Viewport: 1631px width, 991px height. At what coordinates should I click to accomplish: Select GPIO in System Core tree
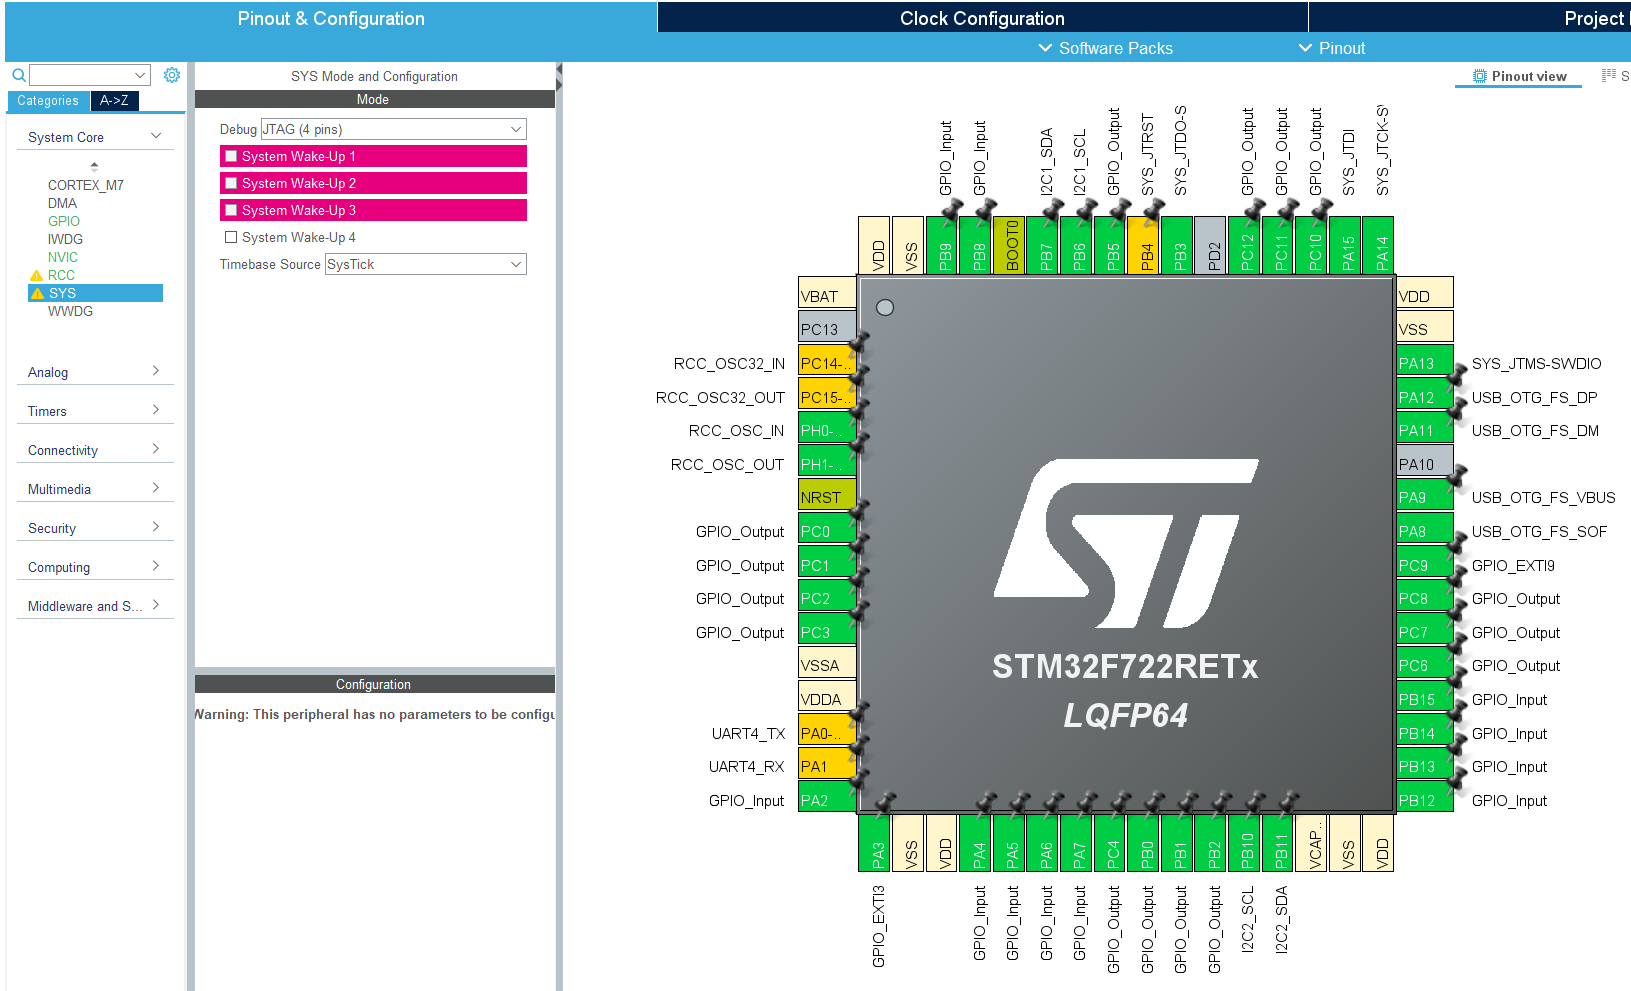point(64,221)
